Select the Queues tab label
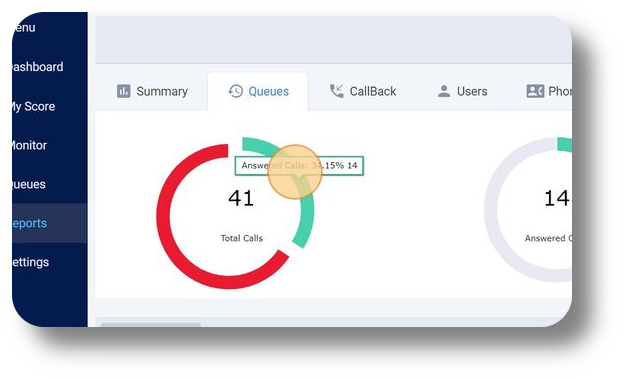Screen dimensions: 624x379 pos(269,91)
